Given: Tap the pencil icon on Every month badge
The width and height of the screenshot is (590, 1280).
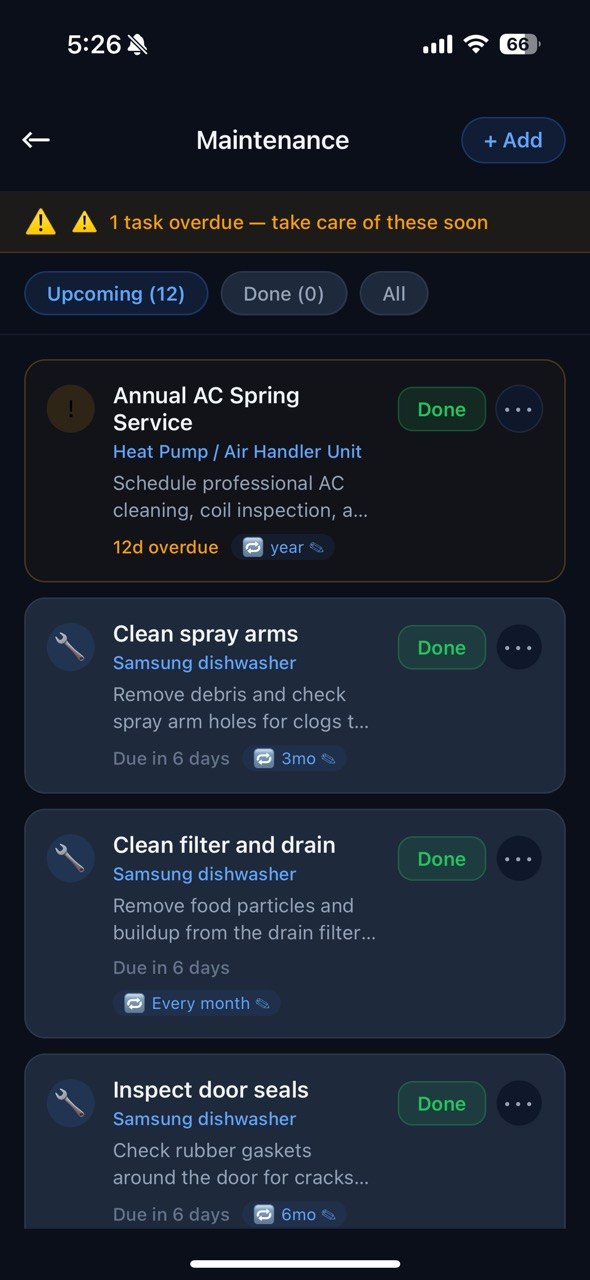Looking at the screenshot, I should click(x=263, y=1003).
